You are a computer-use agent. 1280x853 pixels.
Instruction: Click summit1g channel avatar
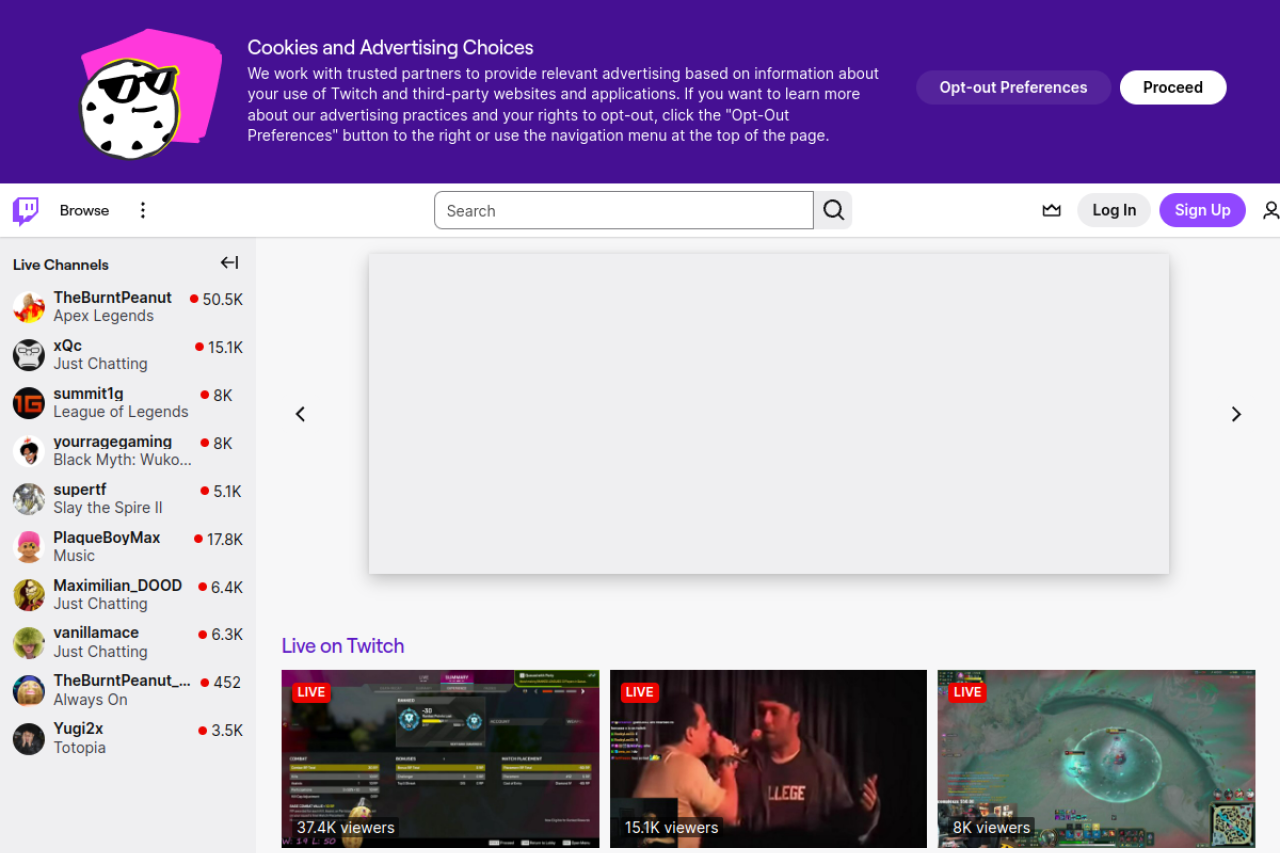pyautogui.click(x=29, y=403)
